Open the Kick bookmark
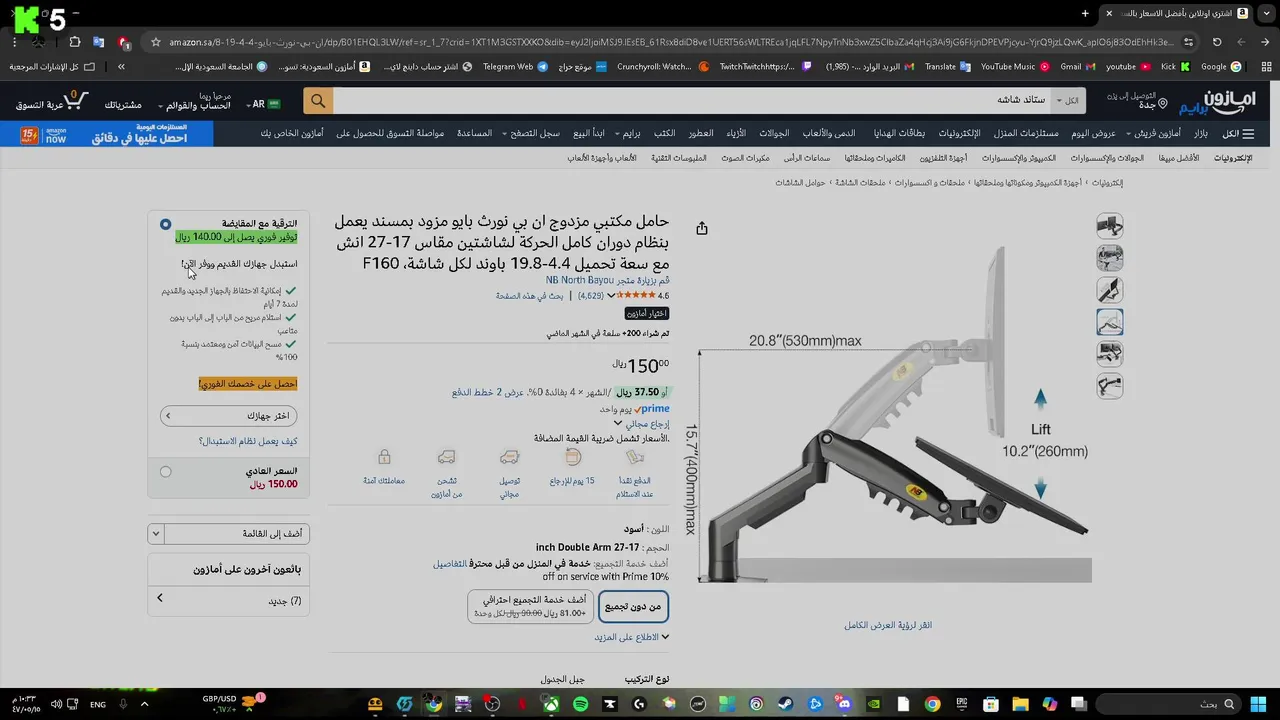 pos(1175,67)
